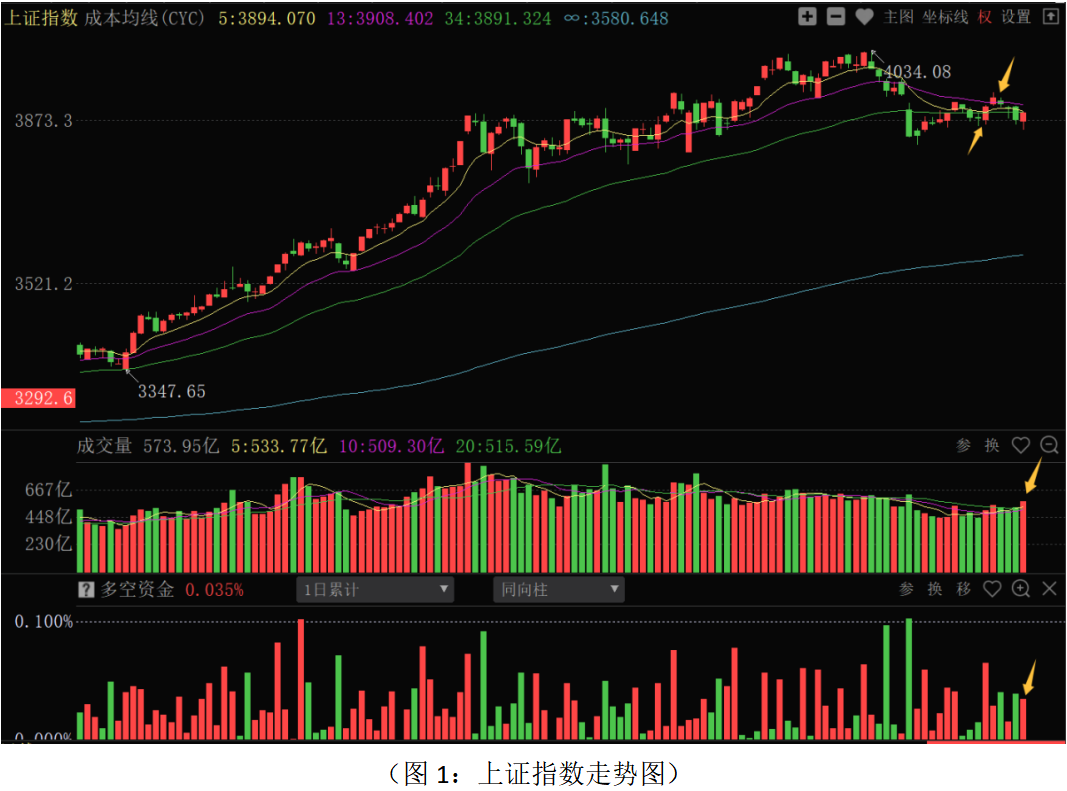Click the up-arrow icon at top right
1067x791 pixels.
coord(1050,17)
